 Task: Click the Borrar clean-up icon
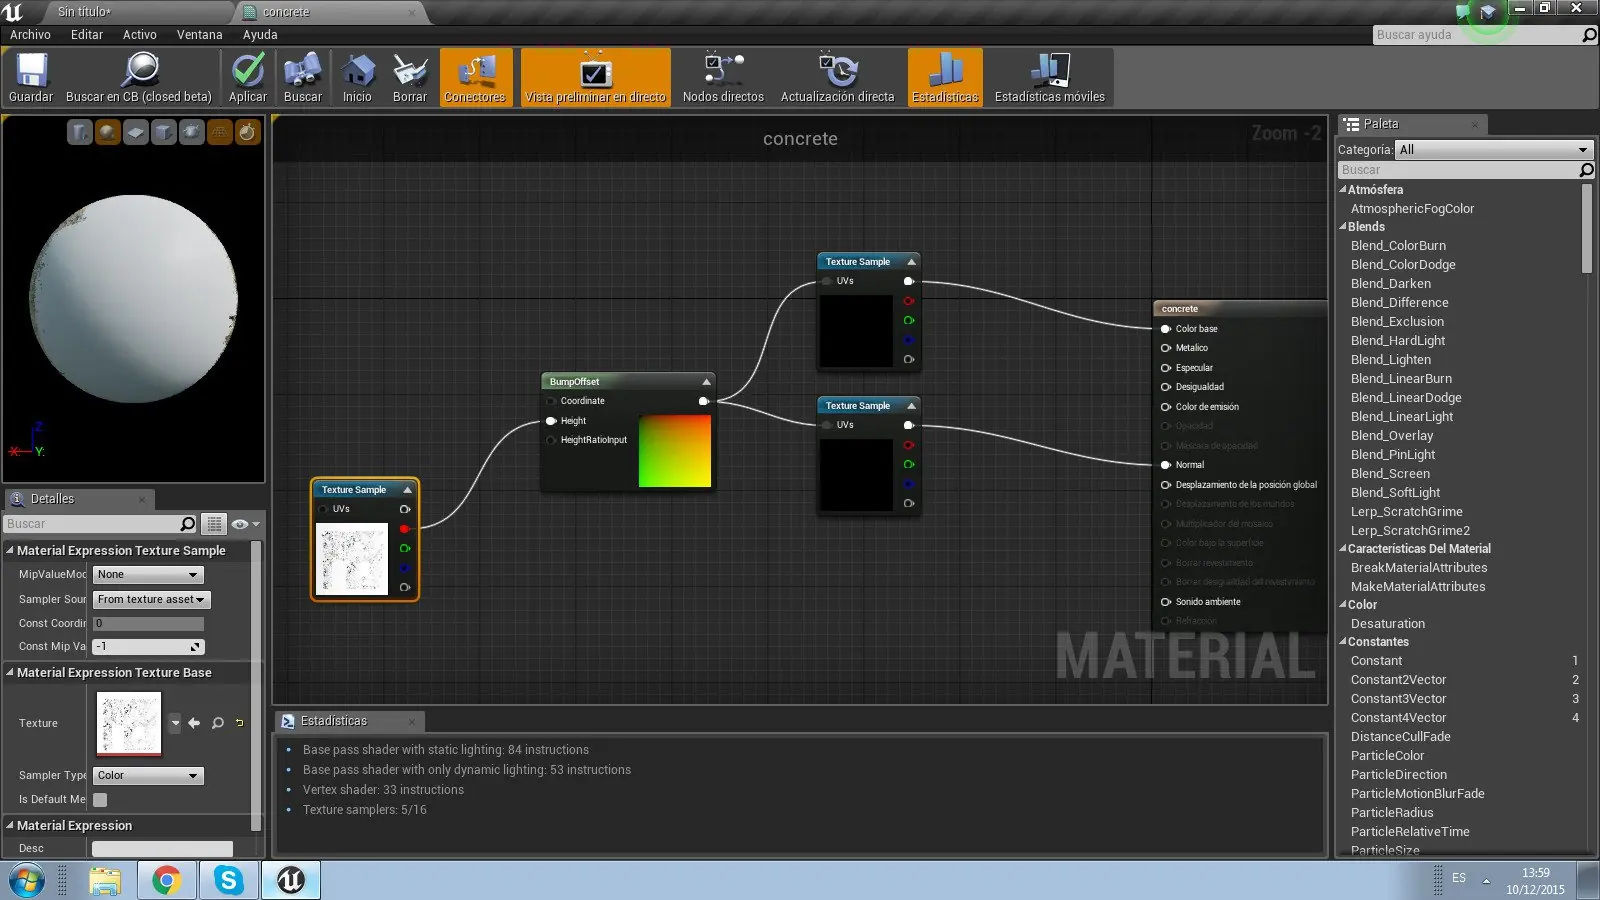pyautogui.click(x=410, y=70)
